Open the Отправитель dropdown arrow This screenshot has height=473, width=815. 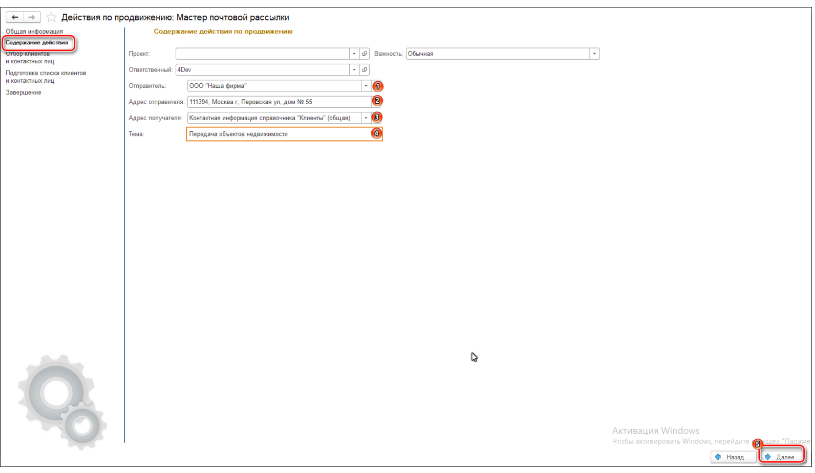pos(365,86)
